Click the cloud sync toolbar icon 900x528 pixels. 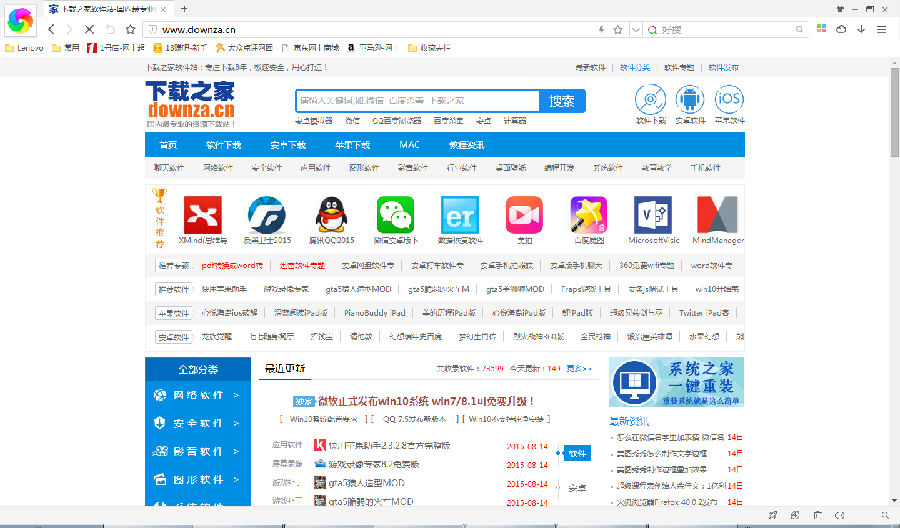pos(841,29)
